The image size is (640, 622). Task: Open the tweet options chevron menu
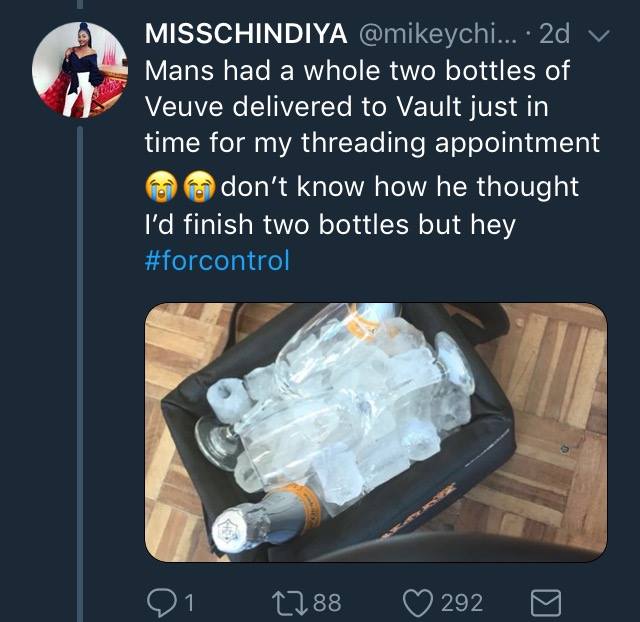pos(598,36)
